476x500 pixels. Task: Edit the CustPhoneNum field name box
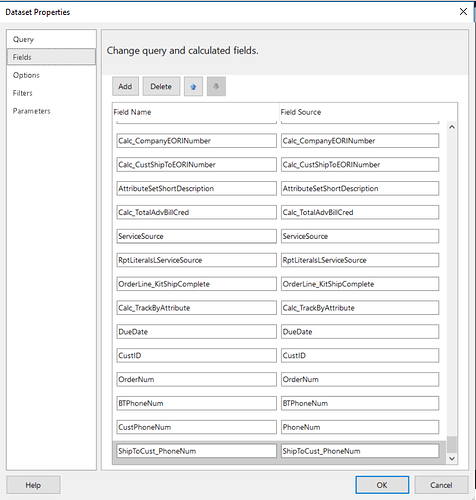point(197,427)
